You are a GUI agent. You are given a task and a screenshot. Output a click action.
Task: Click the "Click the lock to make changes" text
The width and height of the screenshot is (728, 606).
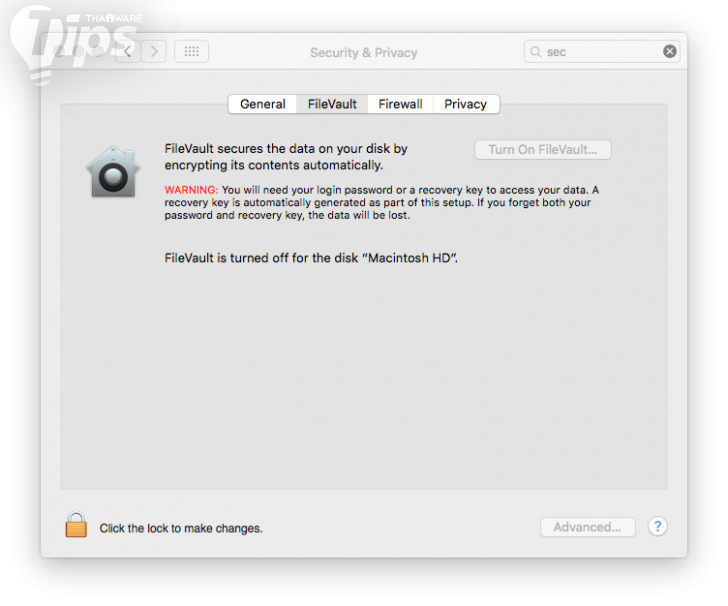pyautogui.click(x=181, y=528)
